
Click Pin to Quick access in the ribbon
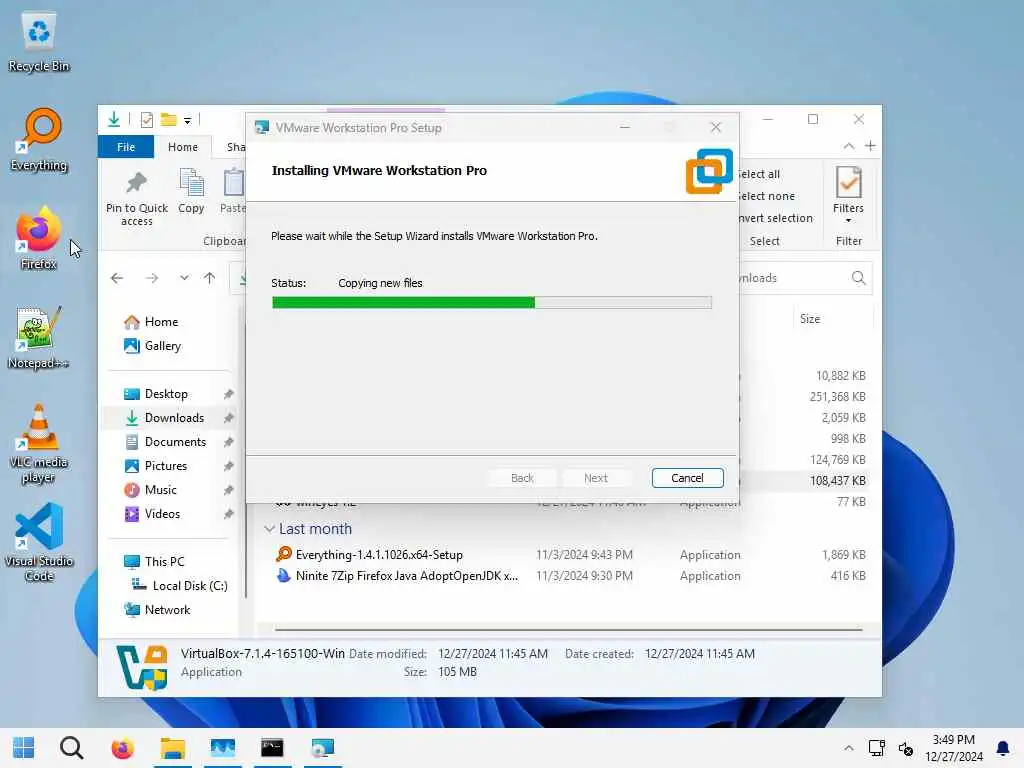click(136, 197)
